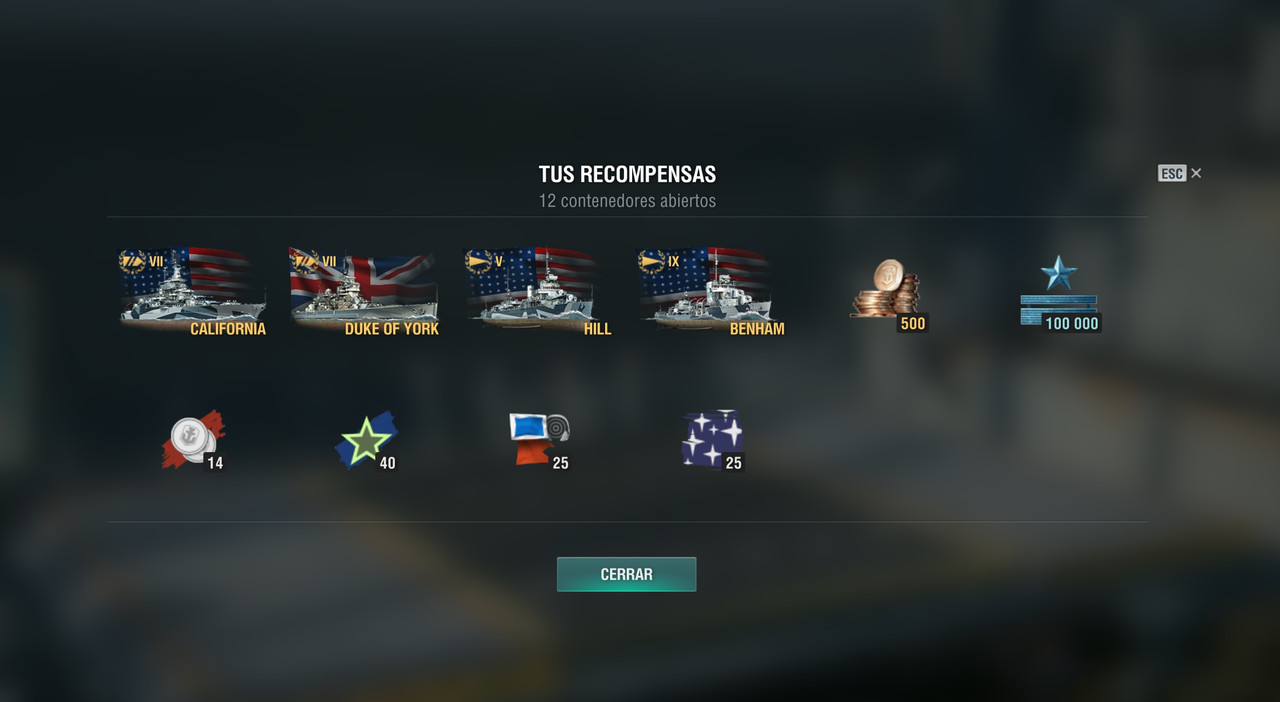Select the California battleship reward
The width and height of the screenshot is (1280, 702).
pos(193,291)
